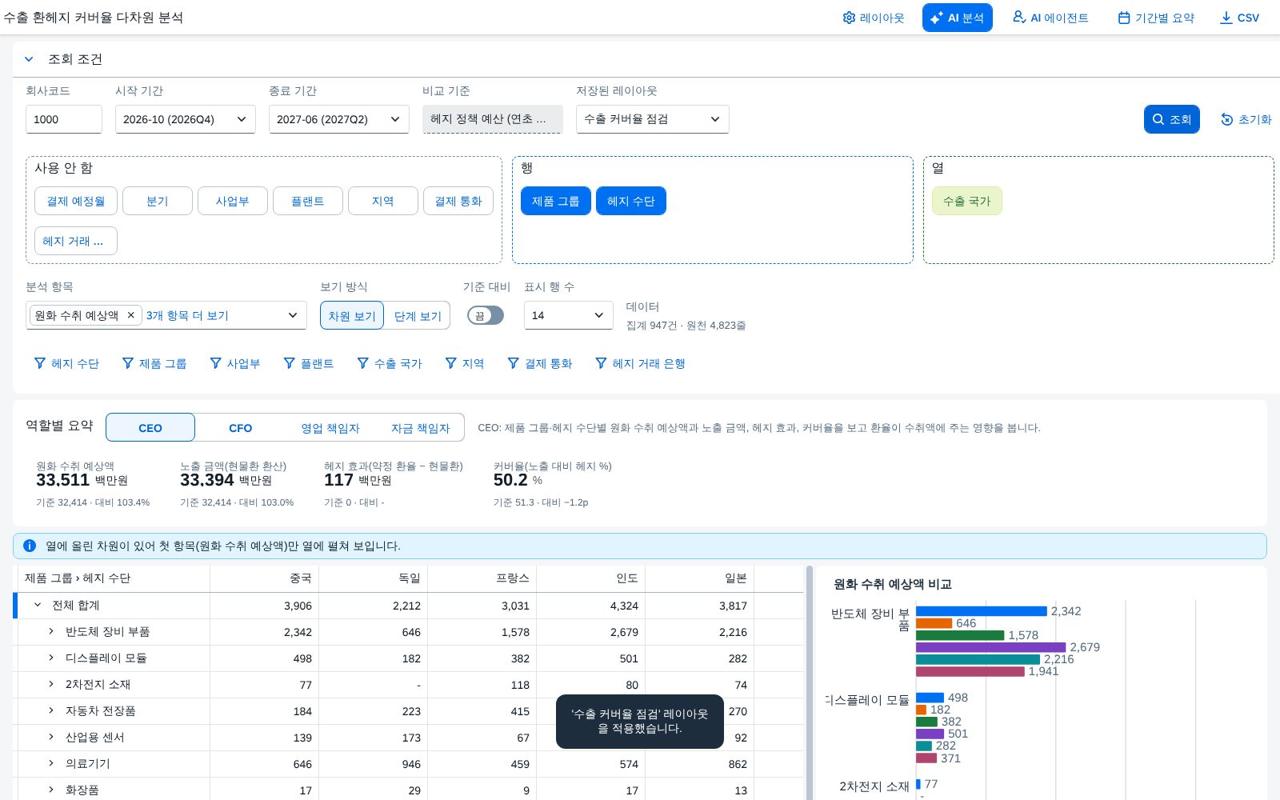The width and height of the screenshot is (1280, 800).
Task: Focus the 회사코드 input field
Action: [x=64, y=119]
